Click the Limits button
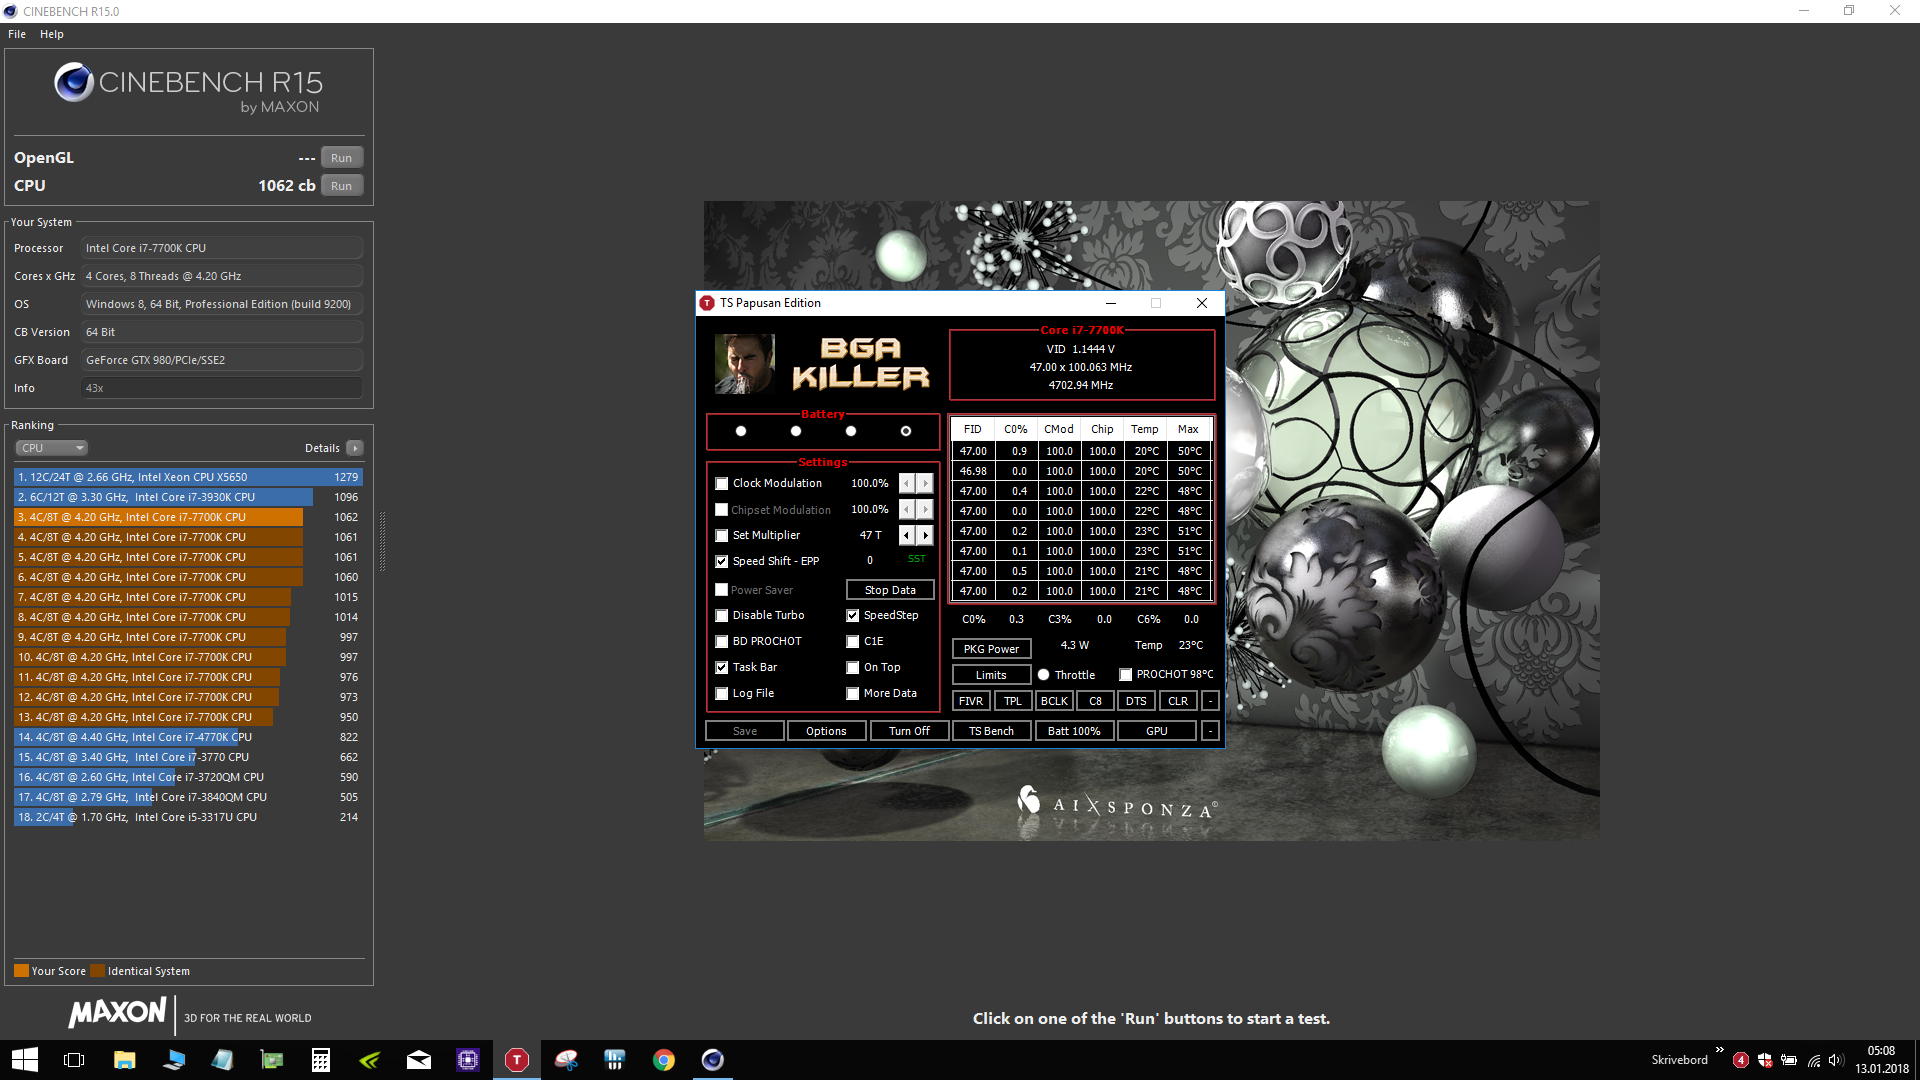Screen dimensions: 1920x1080 point(991,675)
